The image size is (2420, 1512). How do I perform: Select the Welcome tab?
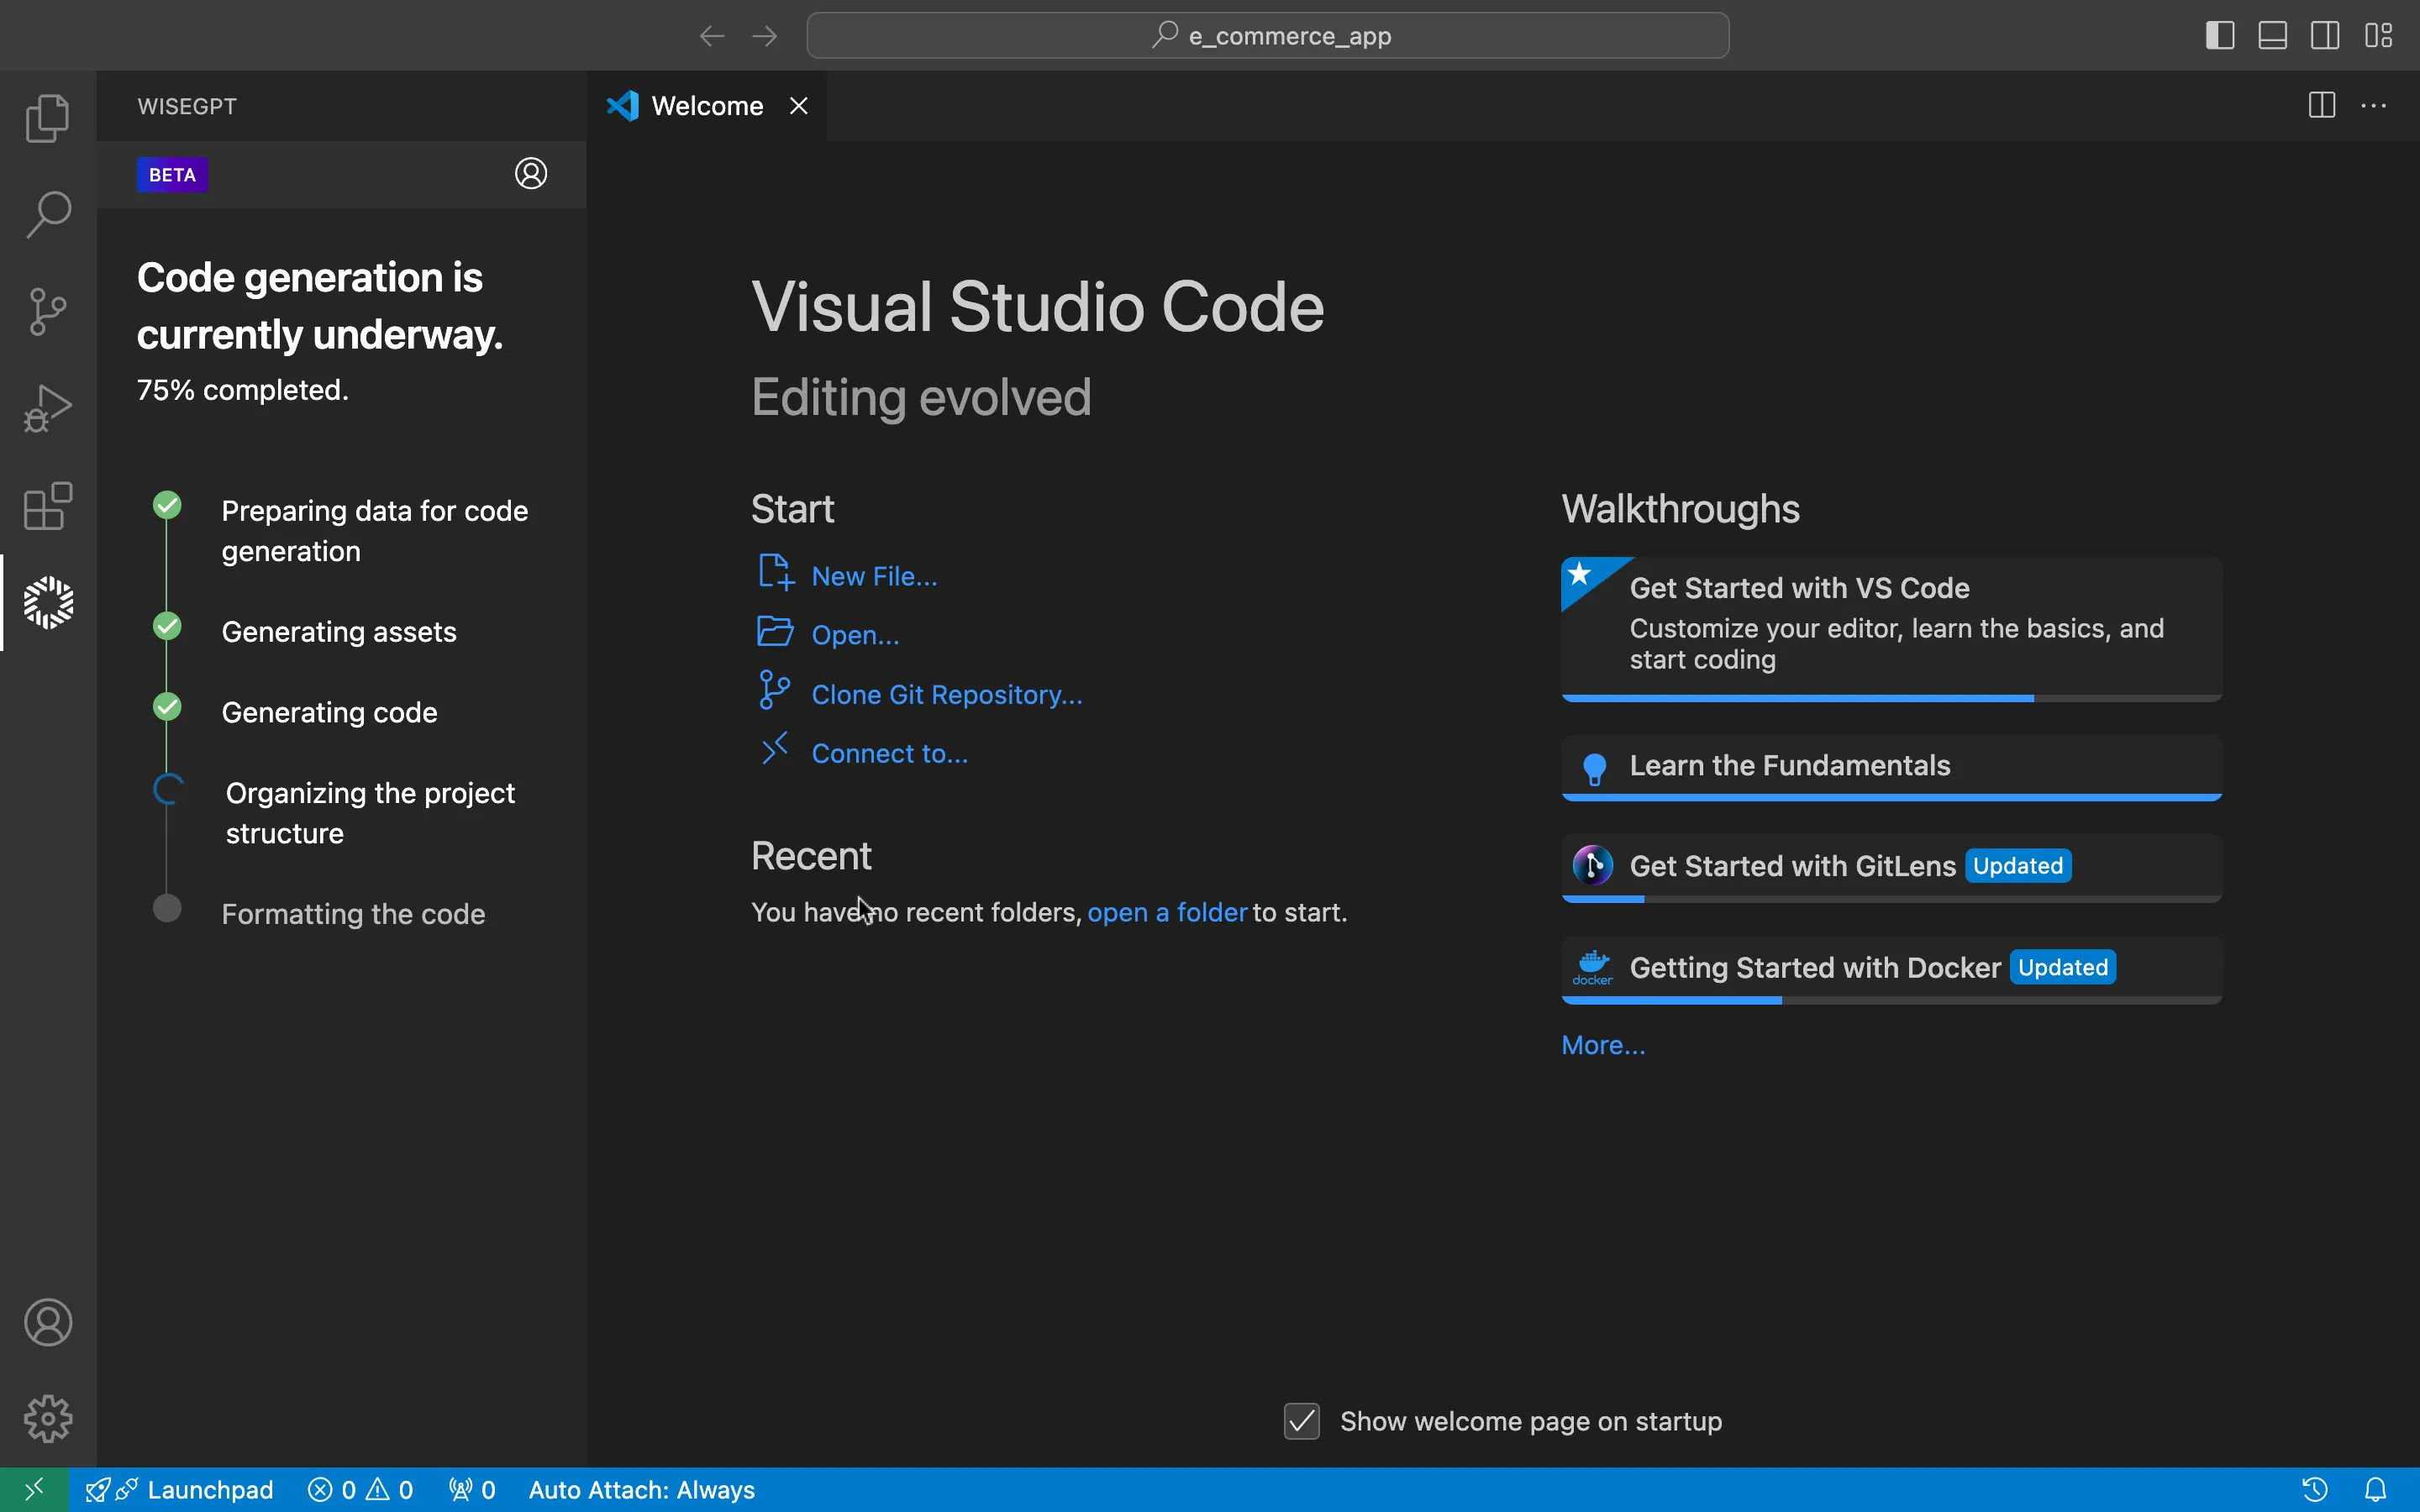pos(706,106)
